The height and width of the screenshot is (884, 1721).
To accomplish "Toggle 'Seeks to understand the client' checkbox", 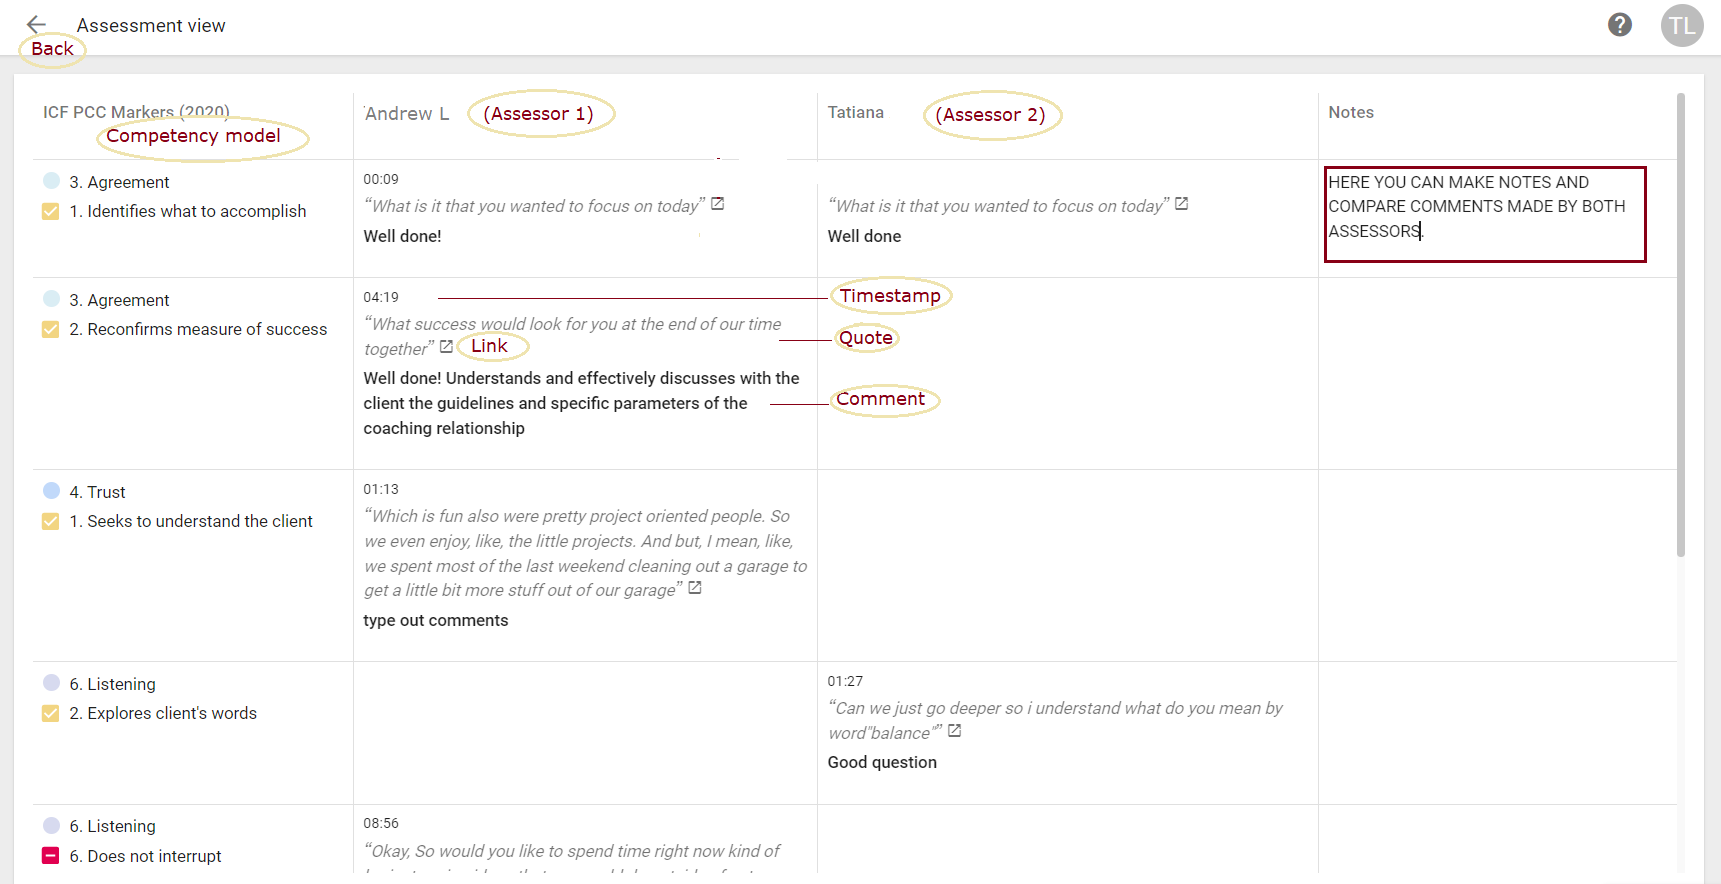I will coord(51,521).
